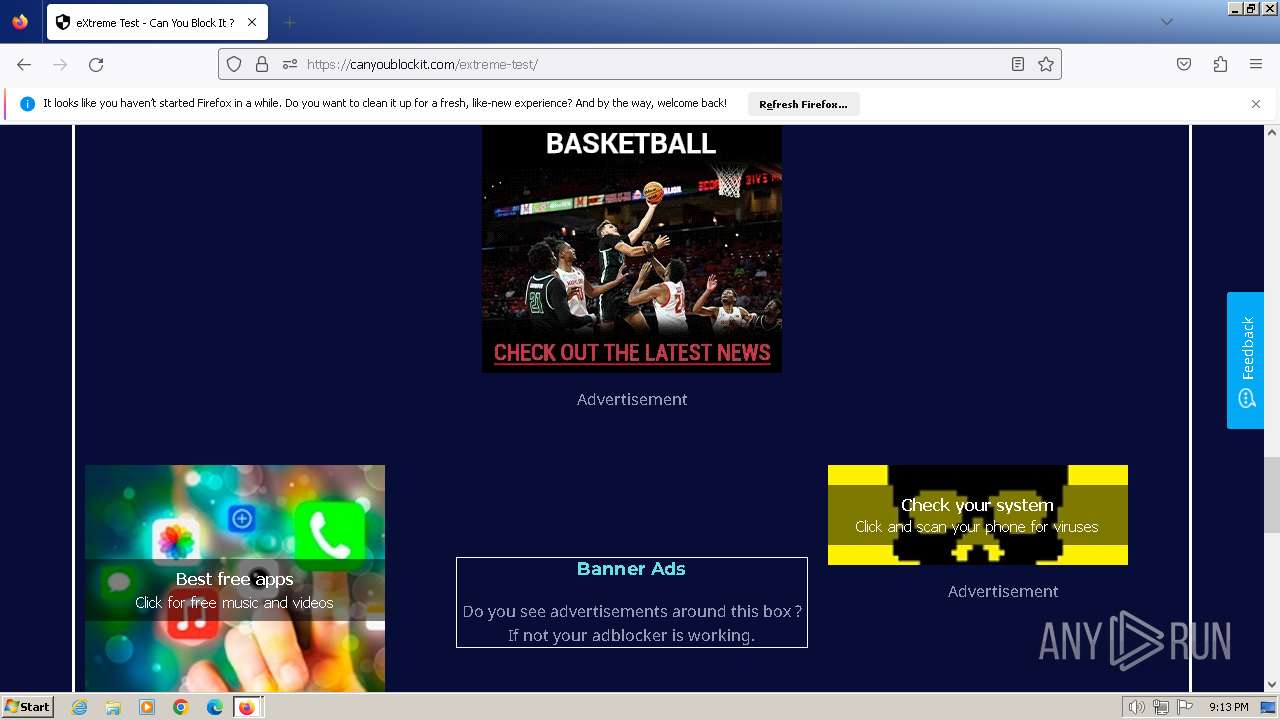Click the 9:13 PM system clock
The height and width of the screenshot is (720, 1280).
[x=1228, y=707]
